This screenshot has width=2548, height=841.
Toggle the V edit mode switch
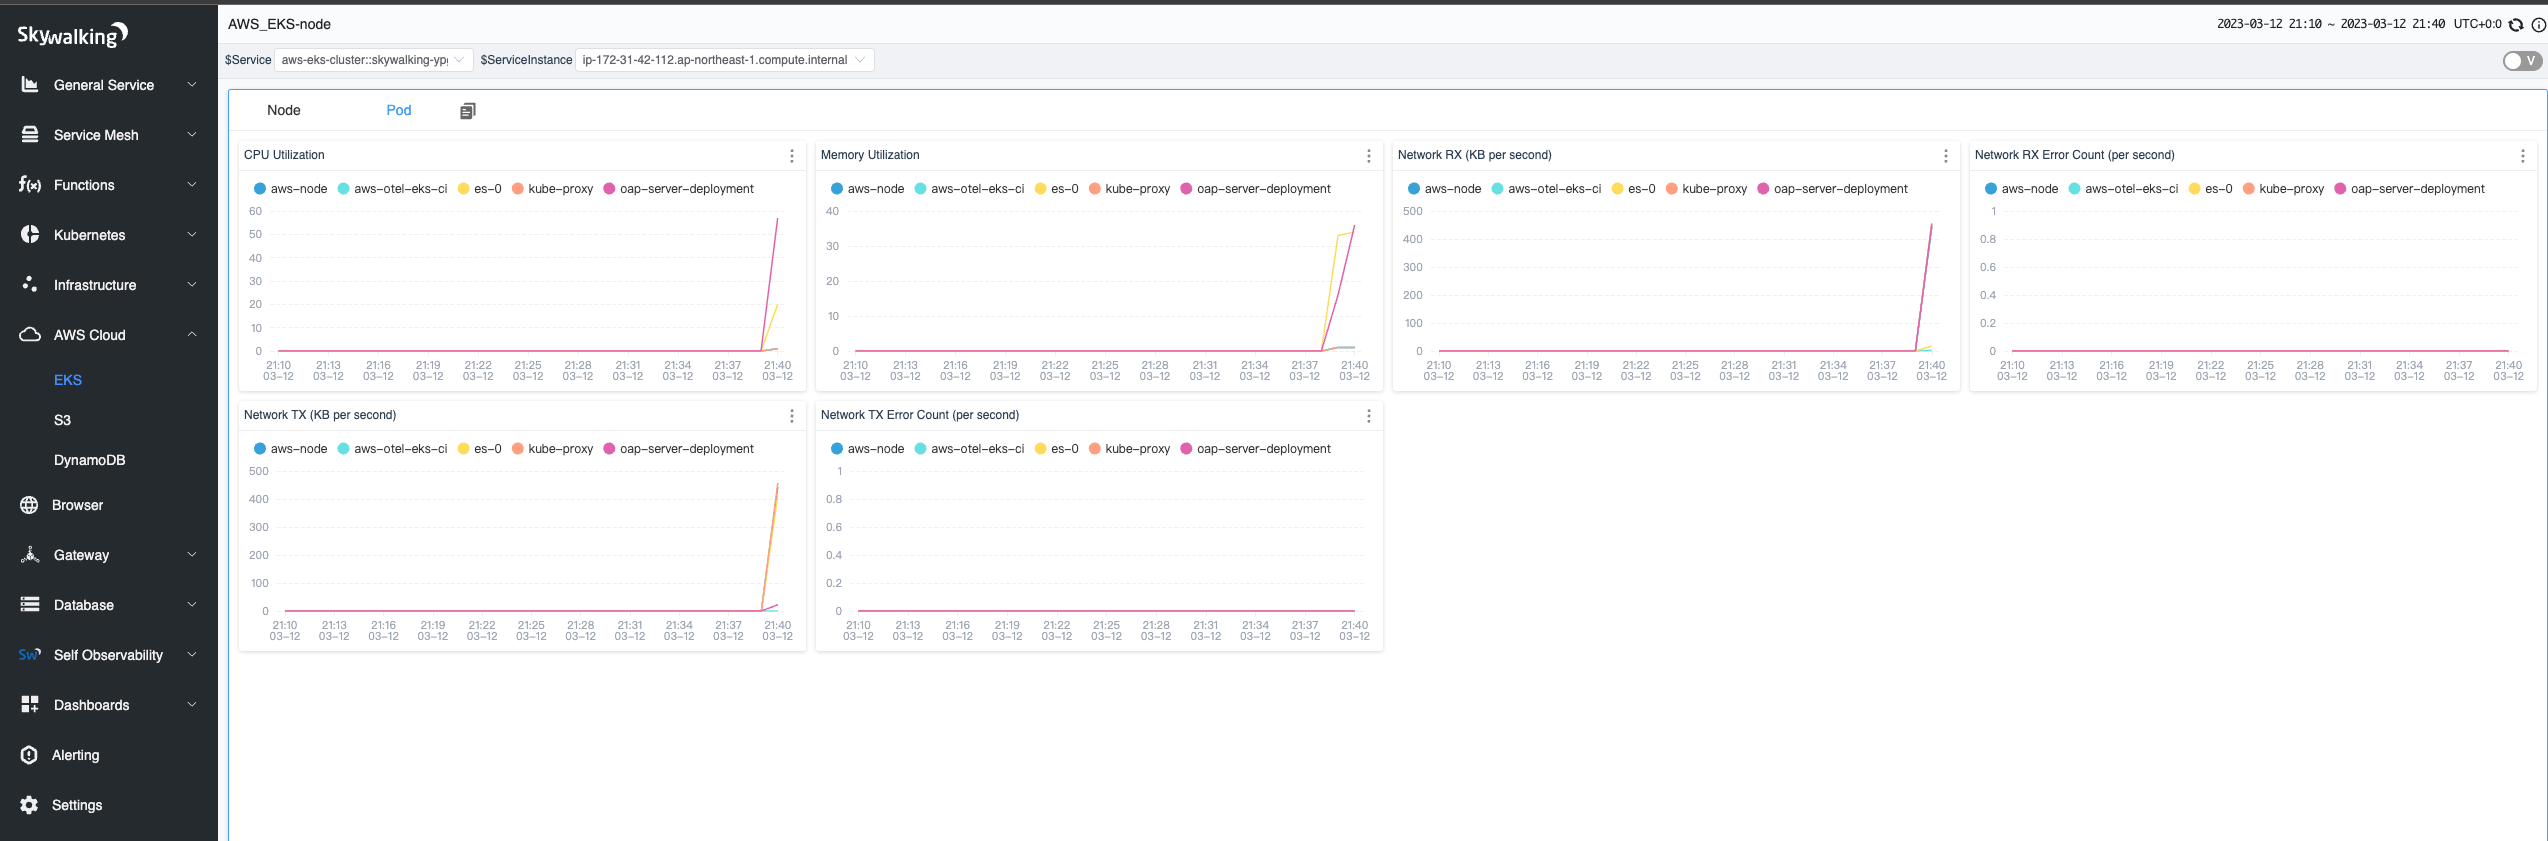point(2522,61)
